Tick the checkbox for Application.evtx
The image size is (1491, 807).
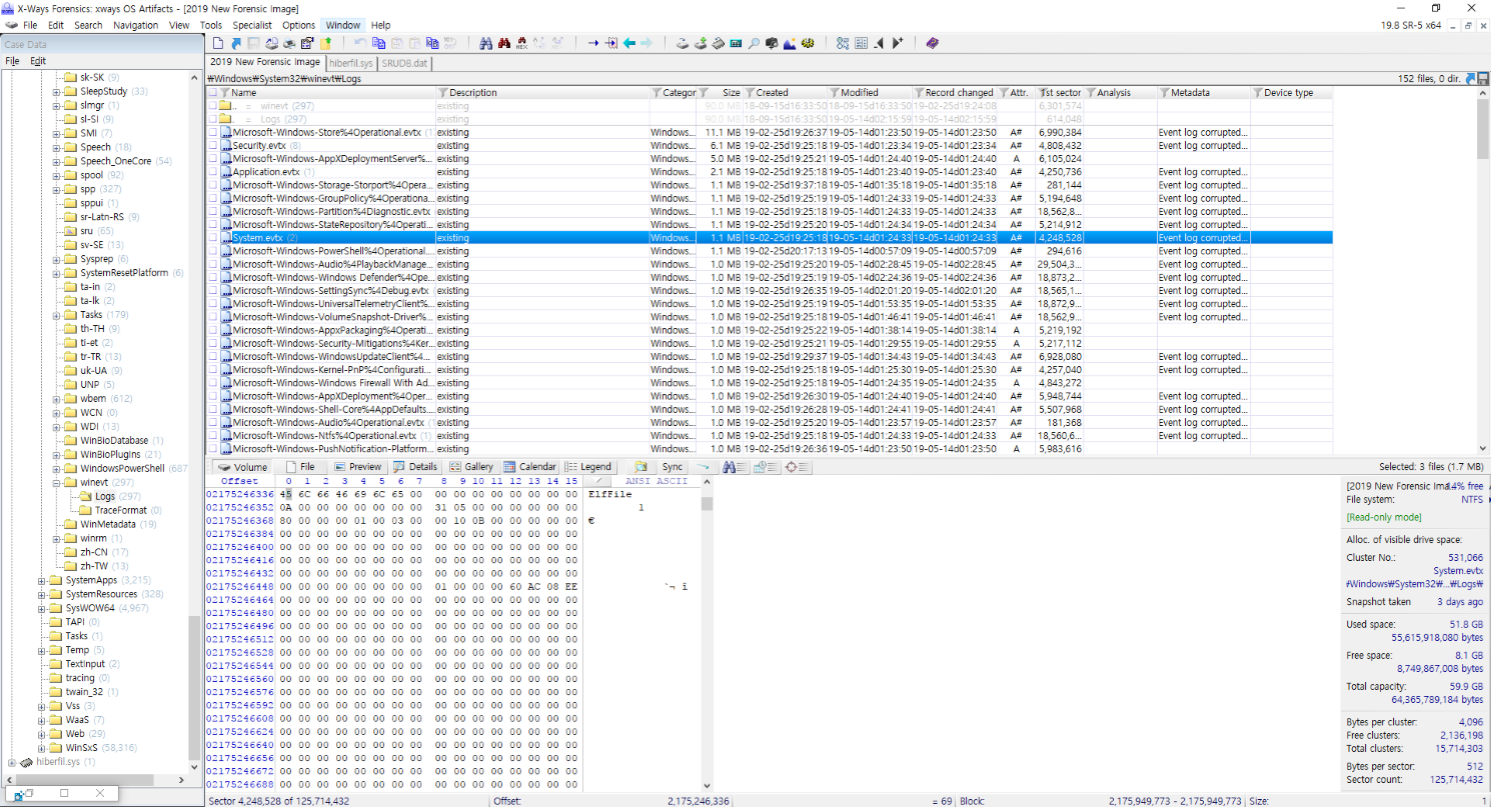[213, 172]
